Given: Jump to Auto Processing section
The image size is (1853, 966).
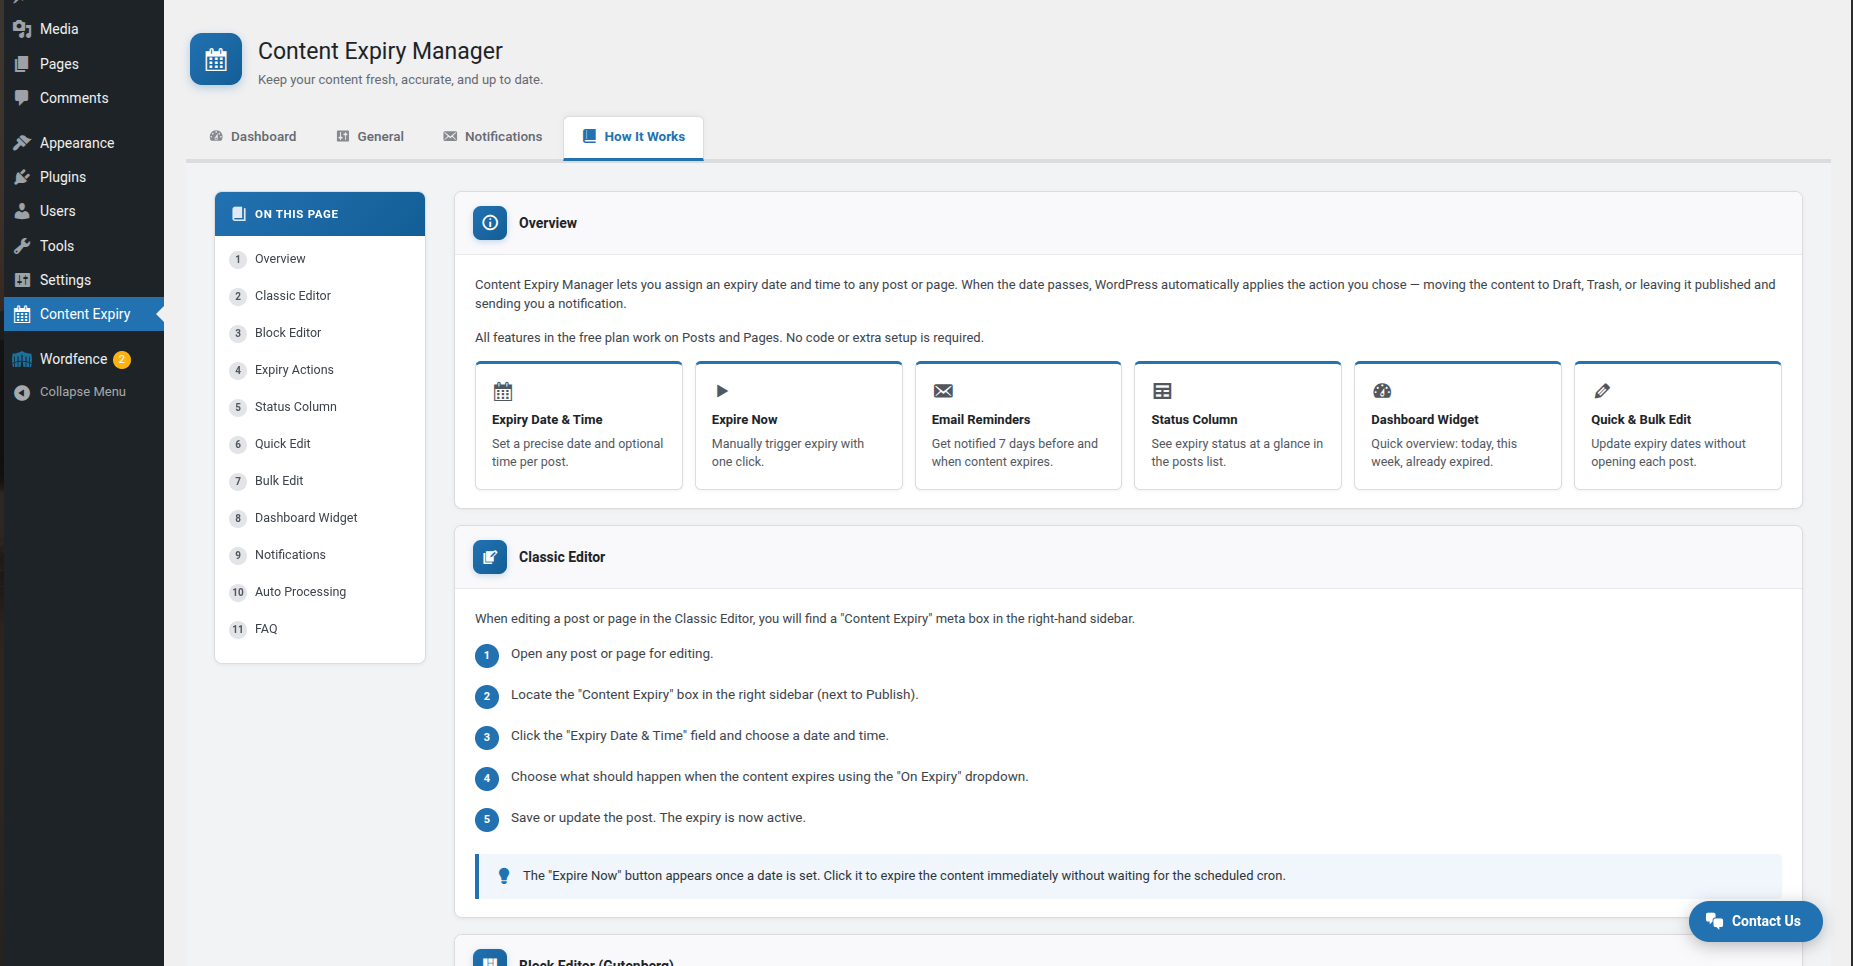Looking at the screenshot, I should coord(320,592).
